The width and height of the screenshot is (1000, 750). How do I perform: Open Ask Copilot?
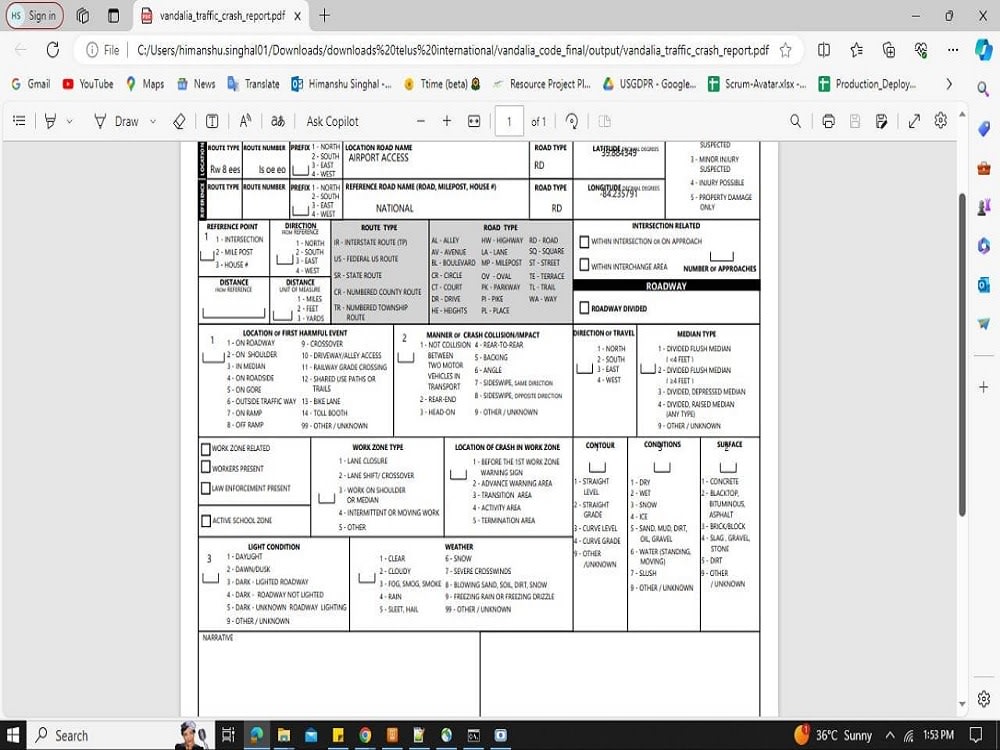pos(332,121)
